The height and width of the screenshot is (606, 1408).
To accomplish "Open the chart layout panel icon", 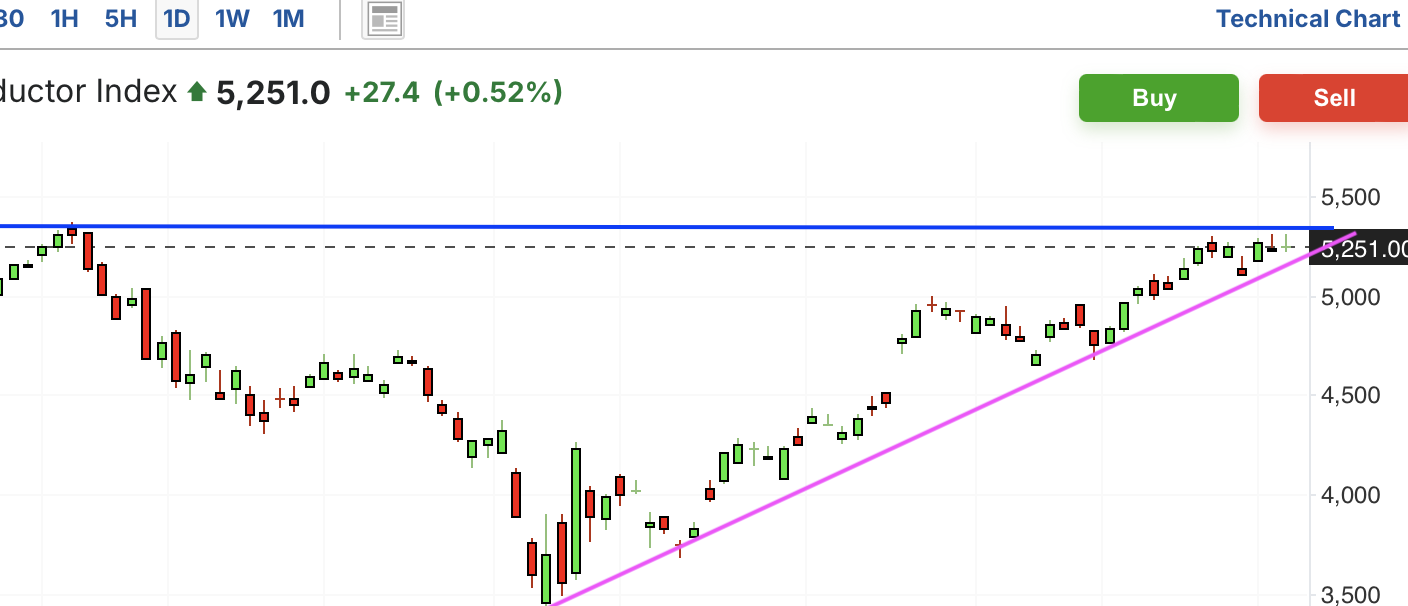I will 385,19.
